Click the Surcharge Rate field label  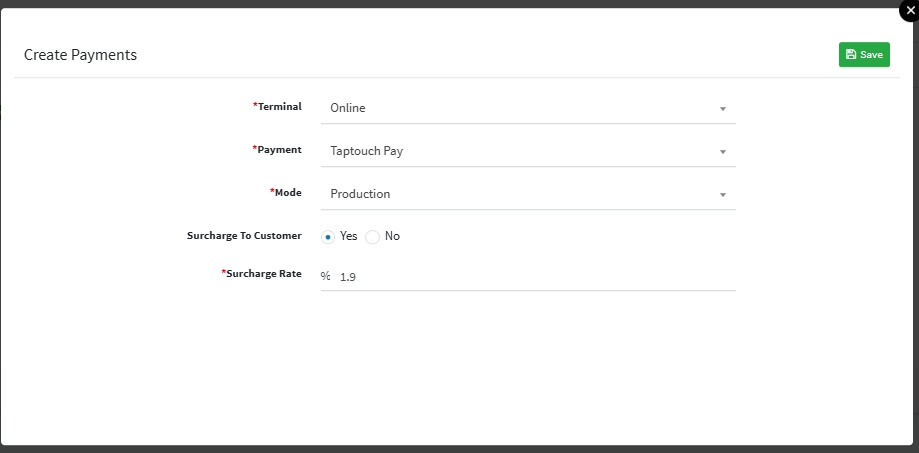pyautogui.click(x=263, y=273)
